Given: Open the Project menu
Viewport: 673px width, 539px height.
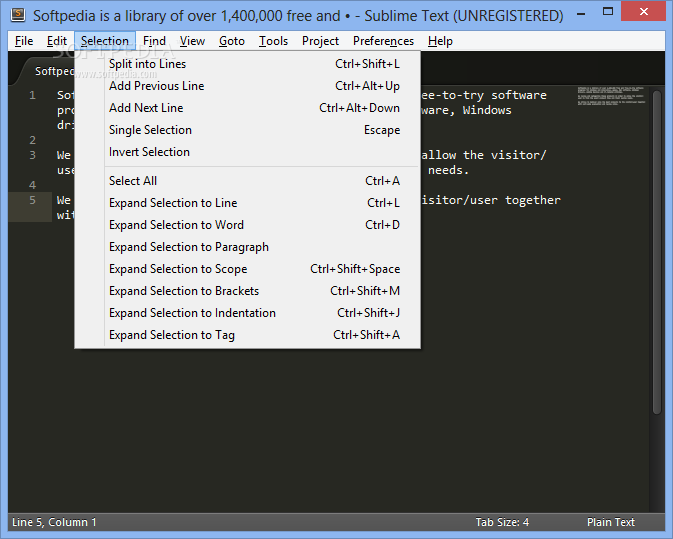Looking at the screenshot, I should 320,41.
